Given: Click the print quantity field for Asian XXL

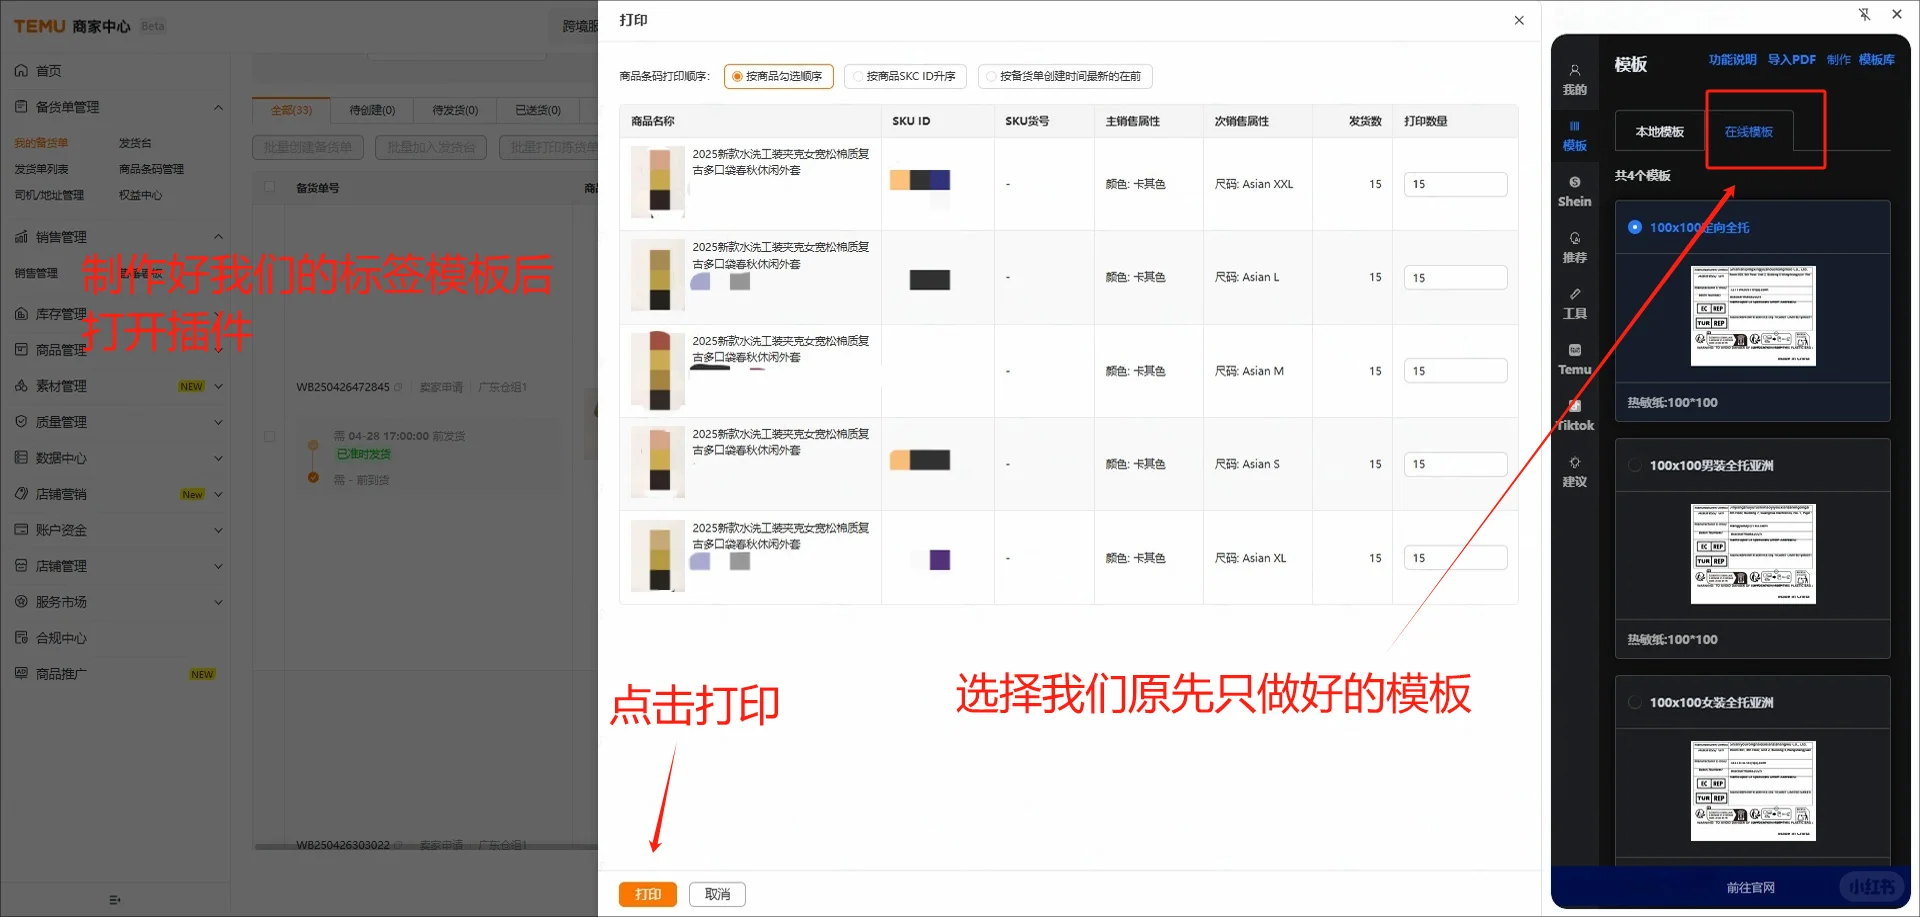Looking at the screenshot, I should click(1456, 184).
